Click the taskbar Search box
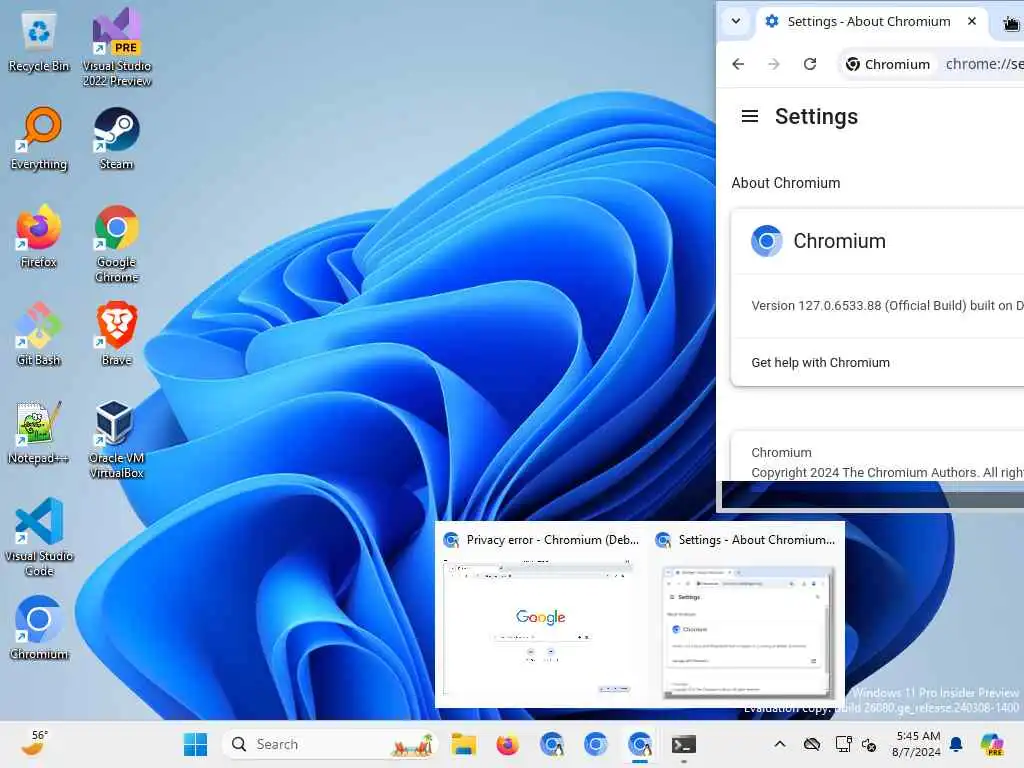 [x=330, y=744]
